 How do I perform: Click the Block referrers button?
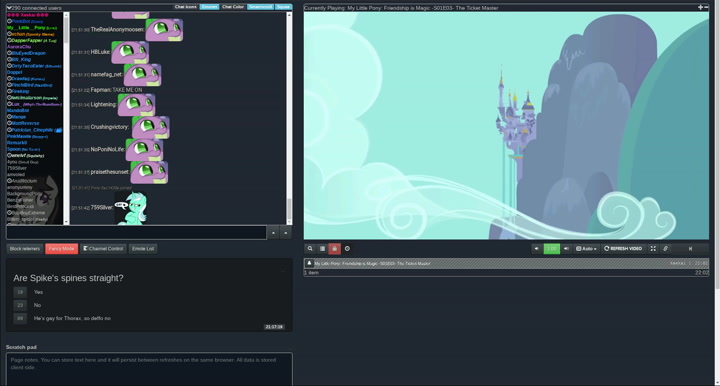25,248
